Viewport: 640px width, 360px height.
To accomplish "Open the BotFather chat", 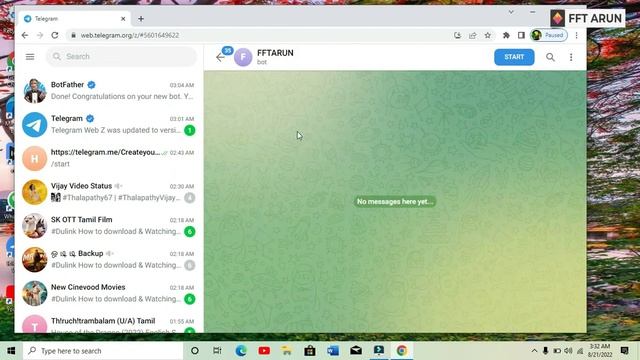I will tap(109, 91).
